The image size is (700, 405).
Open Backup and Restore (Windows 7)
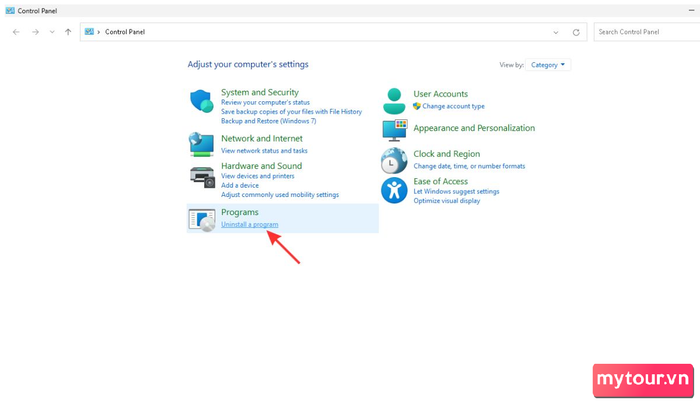[268, 121]
